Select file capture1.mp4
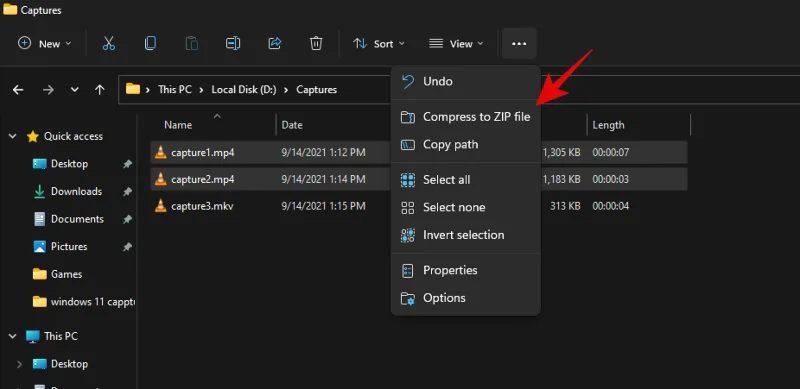 click(x=203, y=152)
